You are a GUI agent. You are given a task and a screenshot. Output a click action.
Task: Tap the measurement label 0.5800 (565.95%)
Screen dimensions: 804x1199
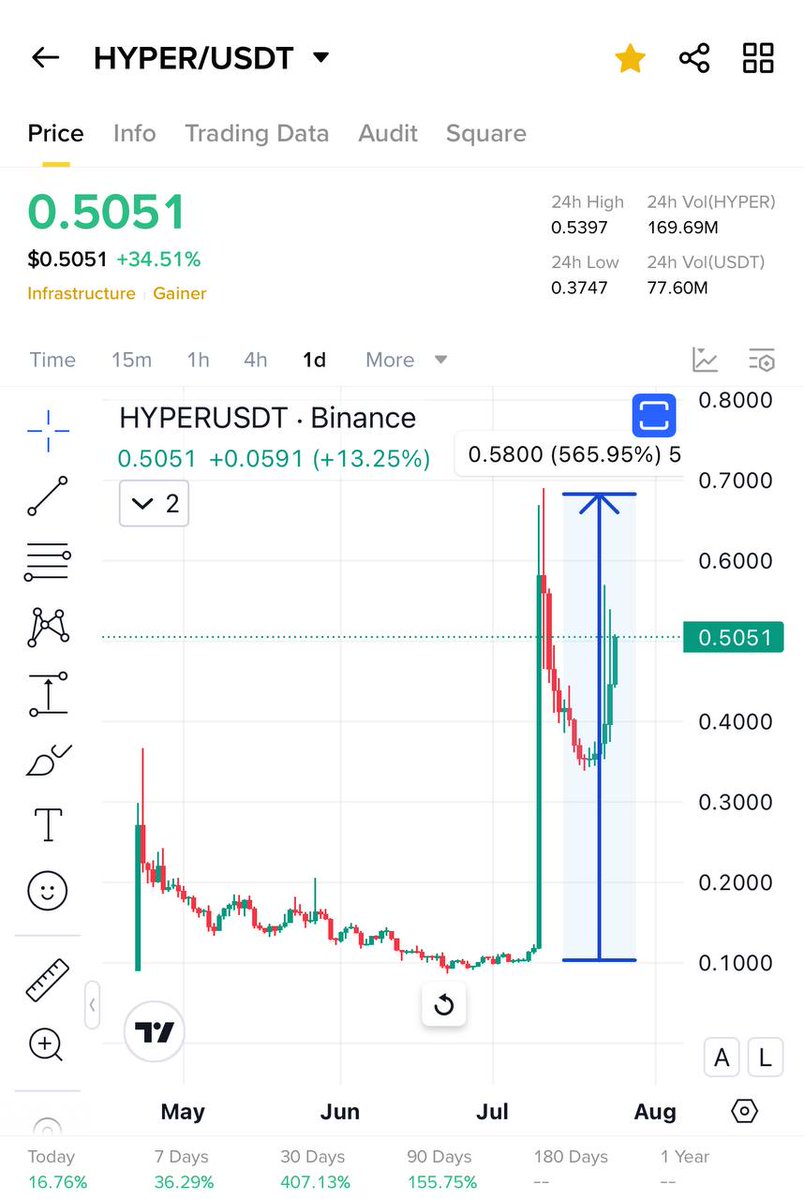[x=568, y=454]
